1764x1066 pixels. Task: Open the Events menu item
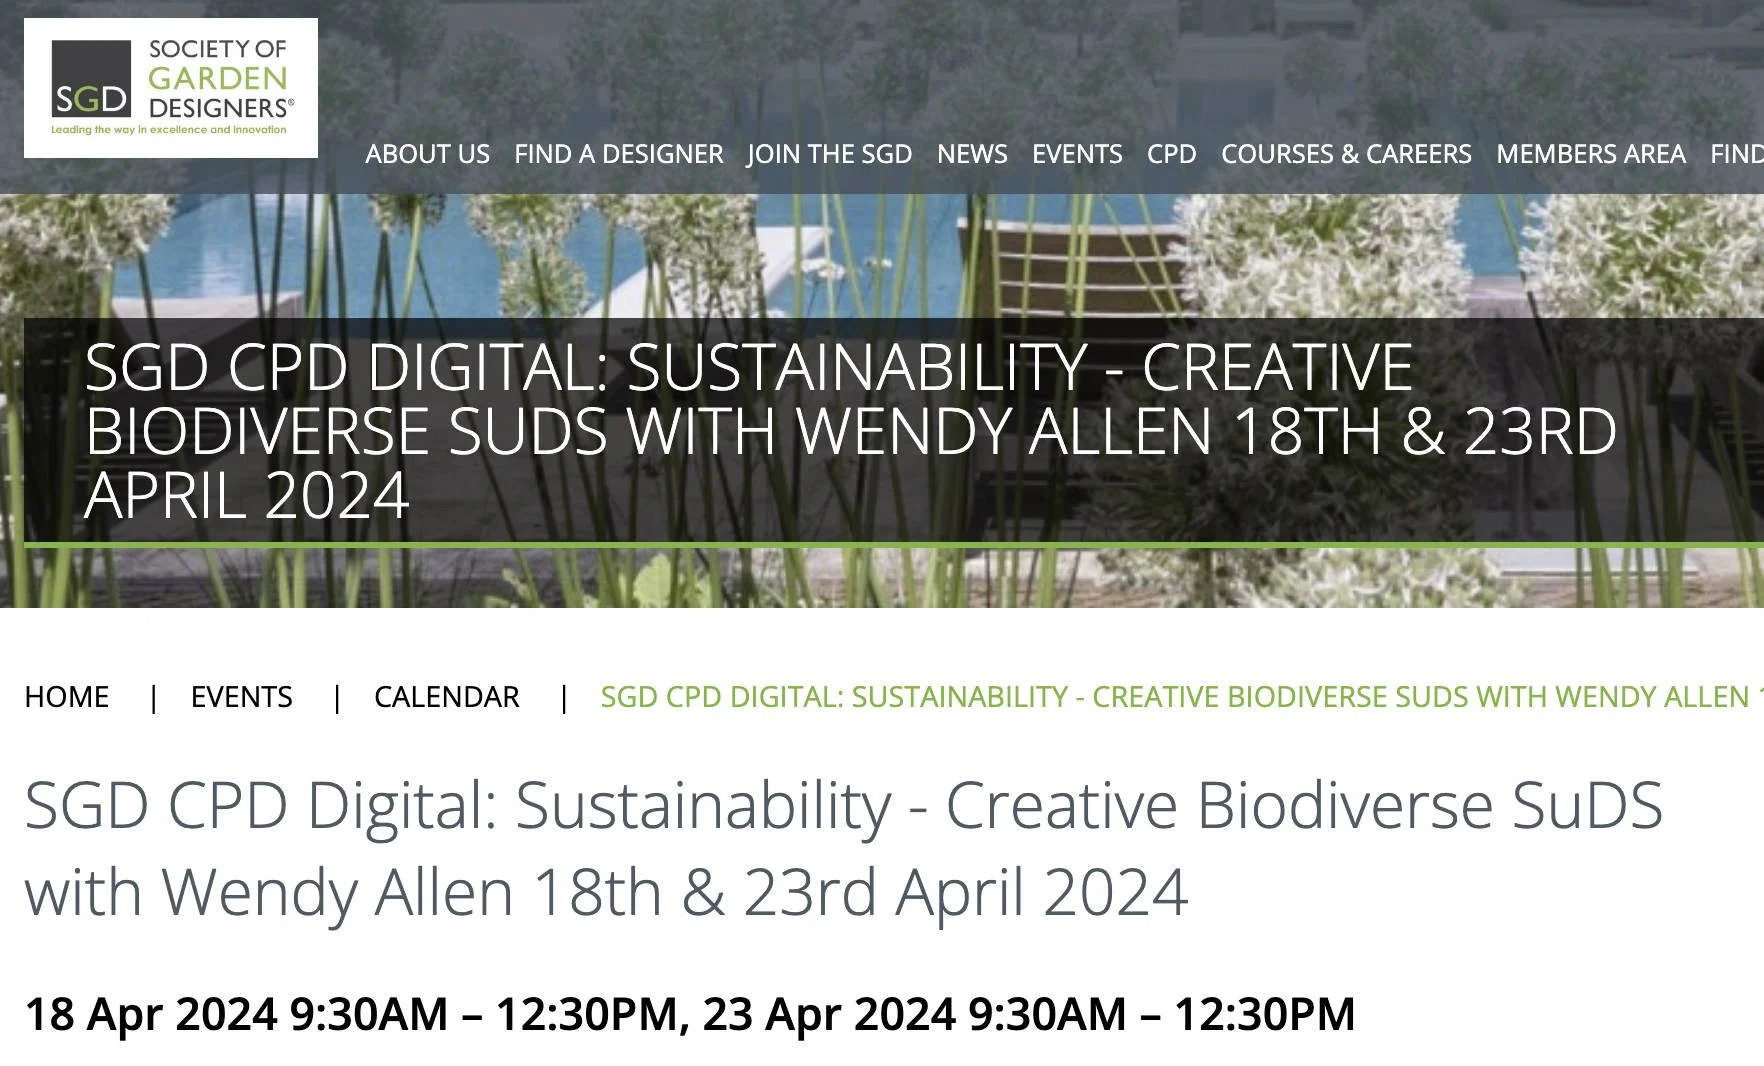tap(1077, 154)
